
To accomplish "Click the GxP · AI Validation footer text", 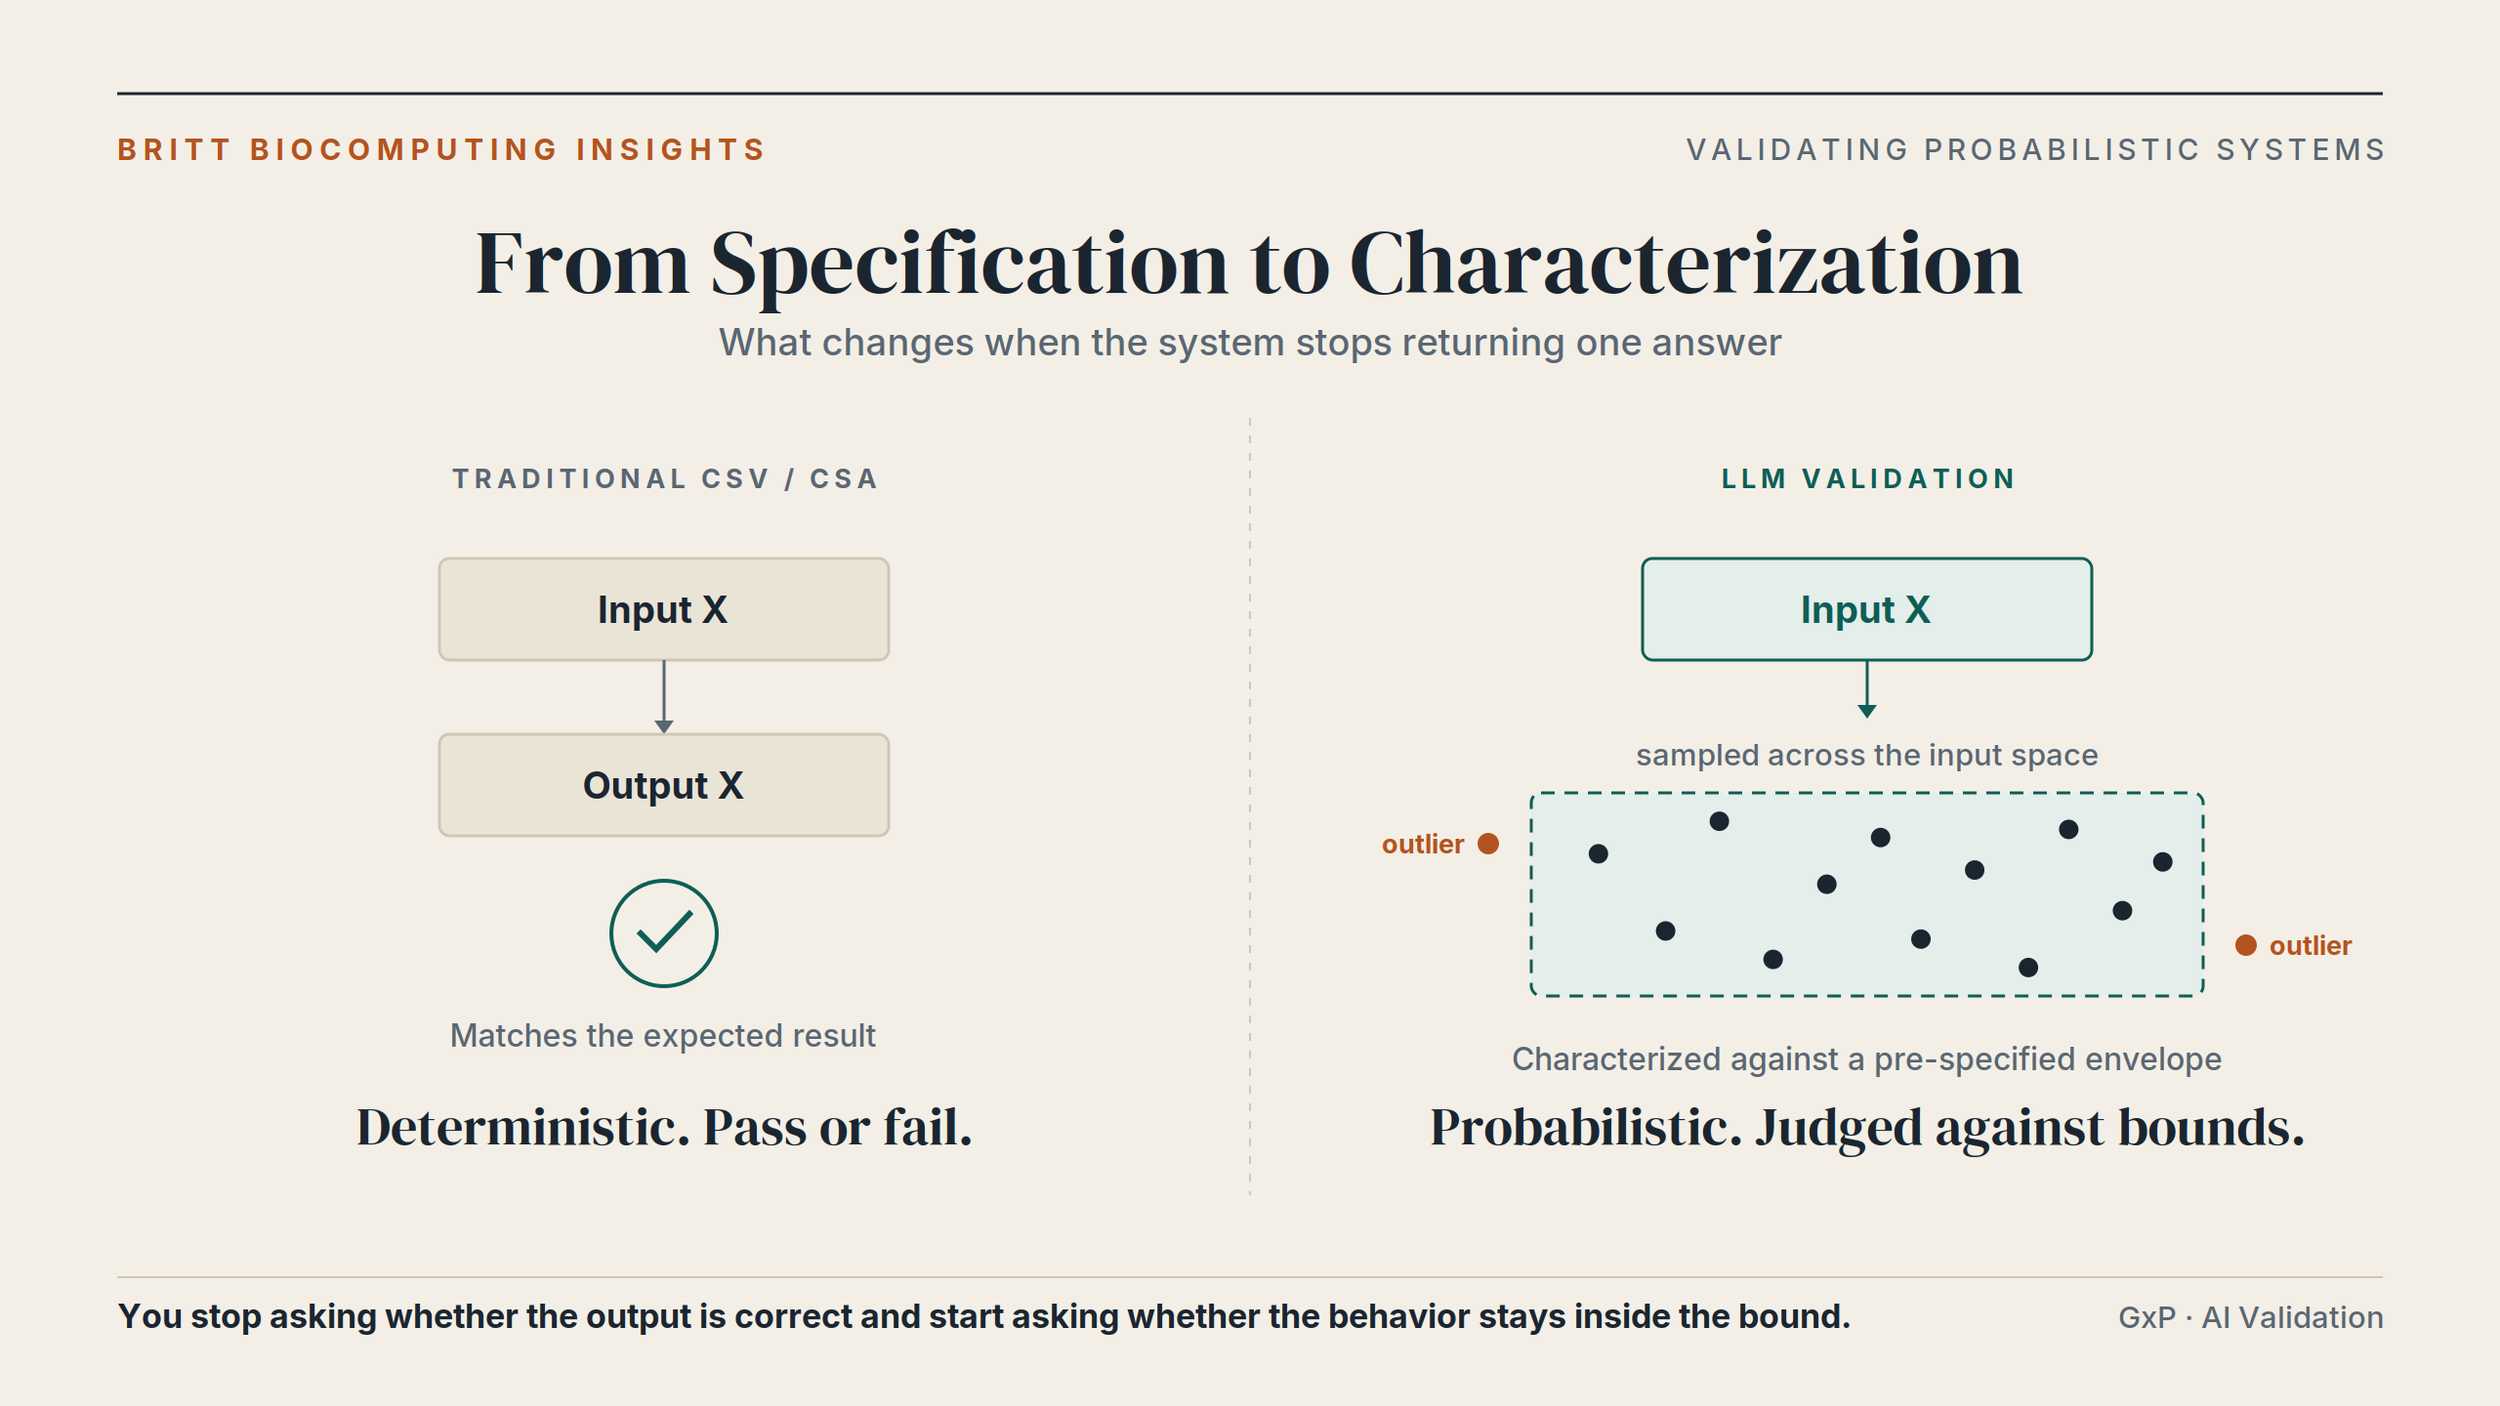I will click(x=2251, y=1317).
